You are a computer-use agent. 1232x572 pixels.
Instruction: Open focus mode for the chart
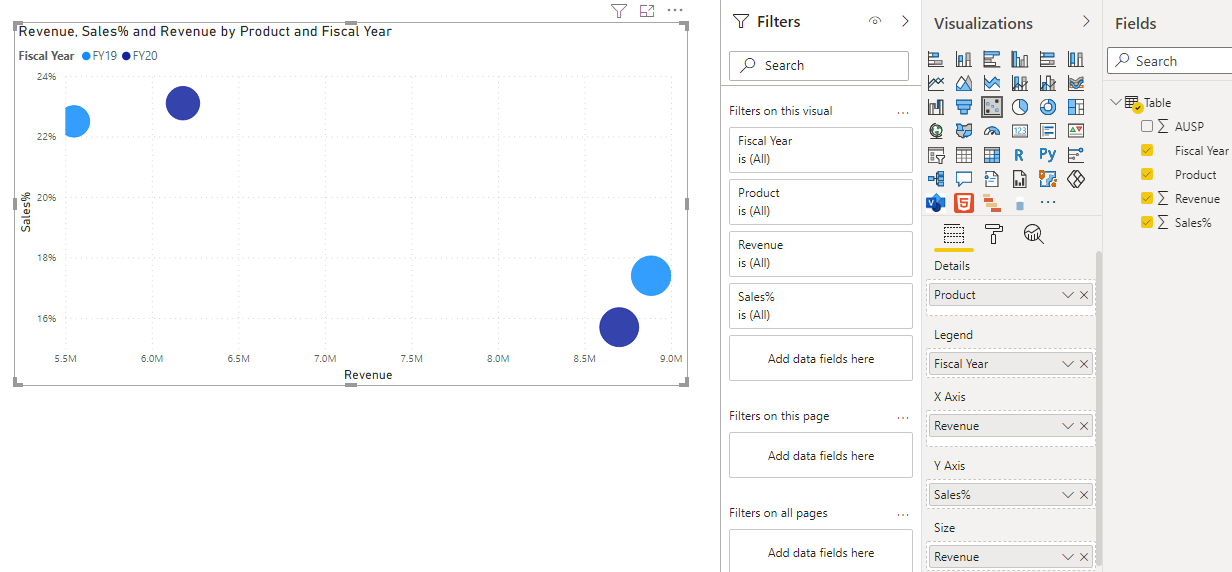[x=647, y=11]
